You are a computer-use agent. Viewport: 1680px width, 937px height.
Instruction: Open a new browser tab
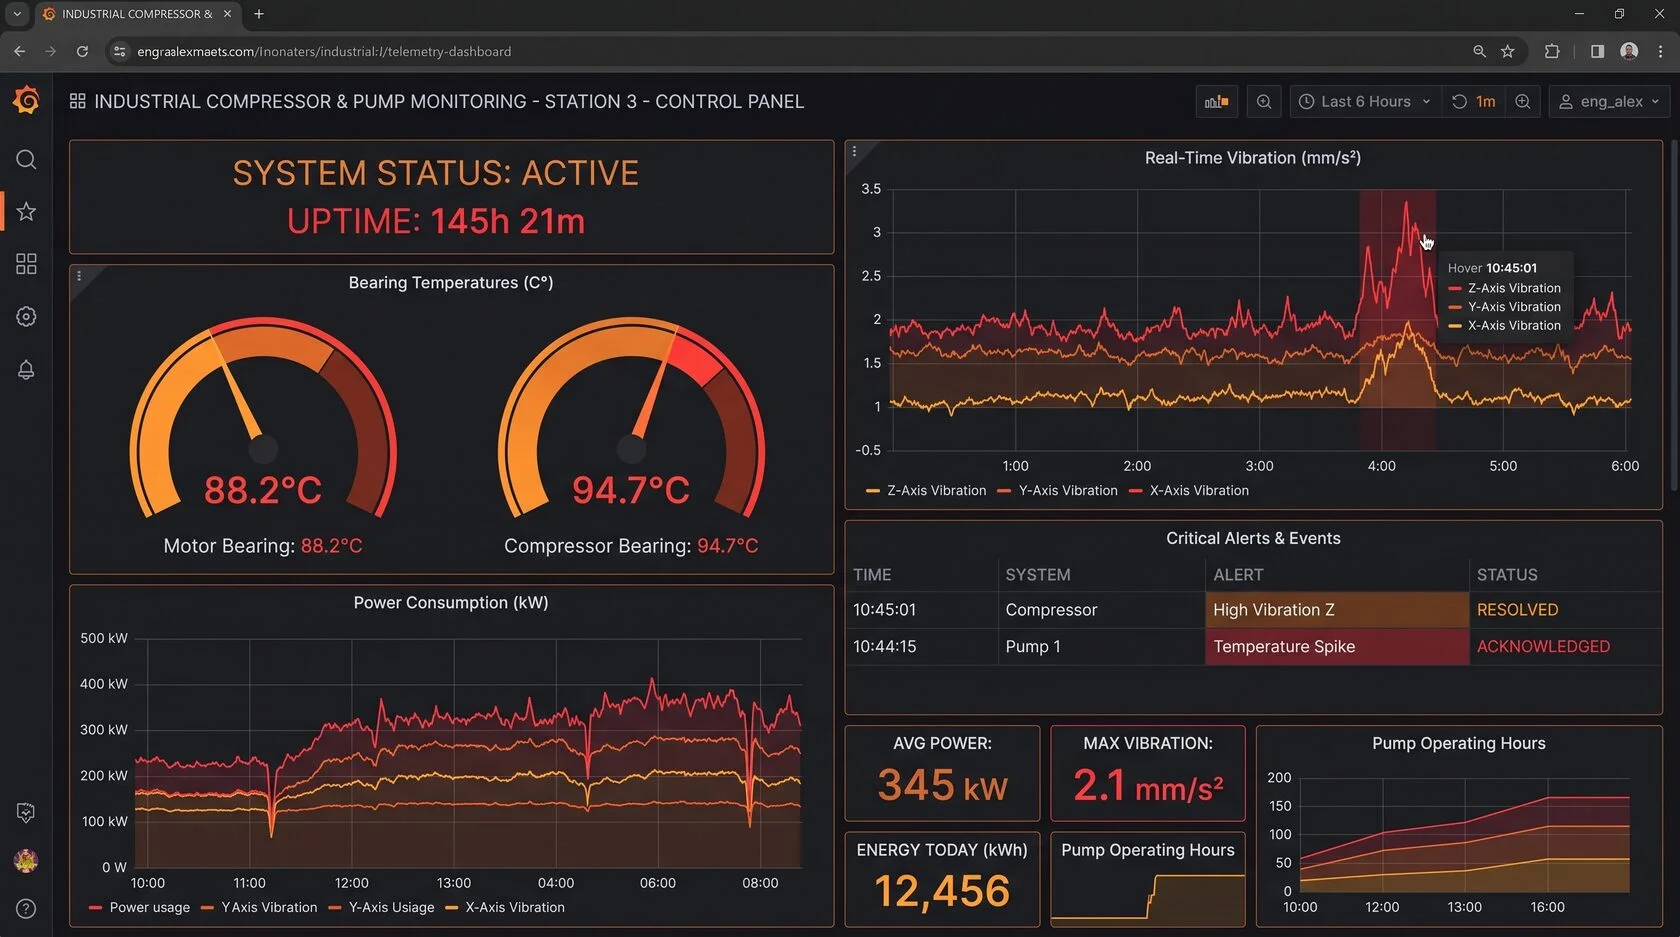point(259,14)
